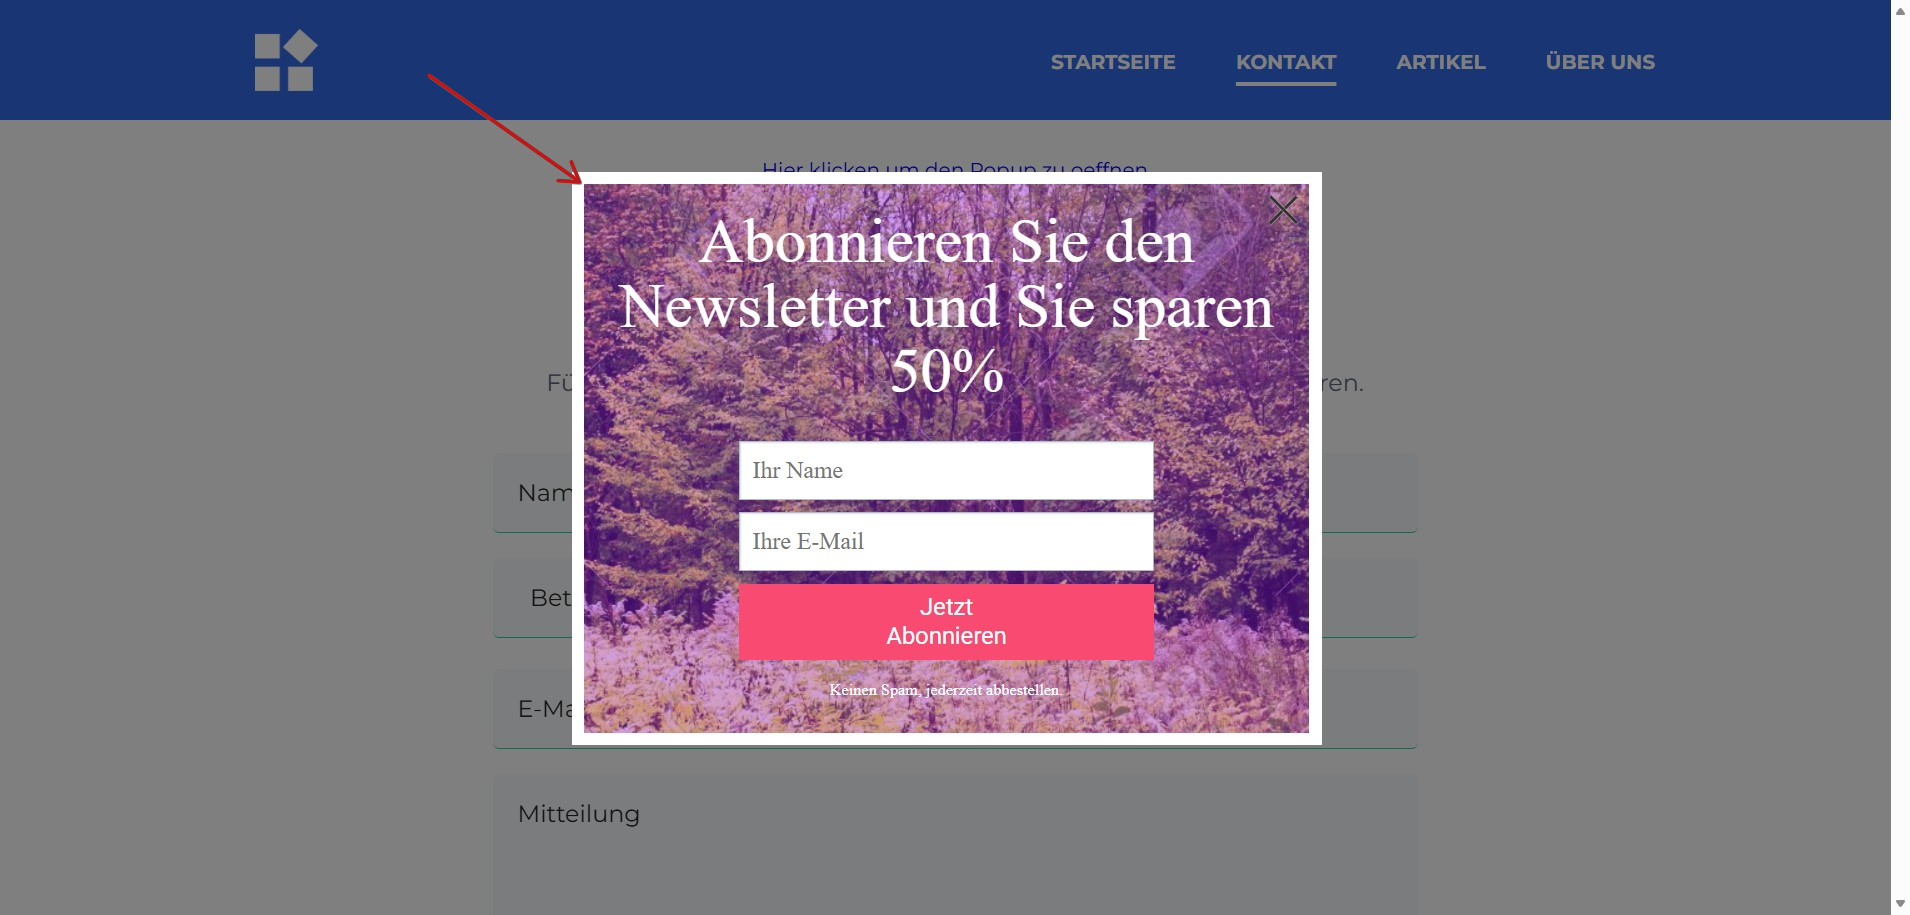Screen dimensions: 1910x915
Task: Click the Jetzt Abonnieren button
Action: click(x=946, y=622)
